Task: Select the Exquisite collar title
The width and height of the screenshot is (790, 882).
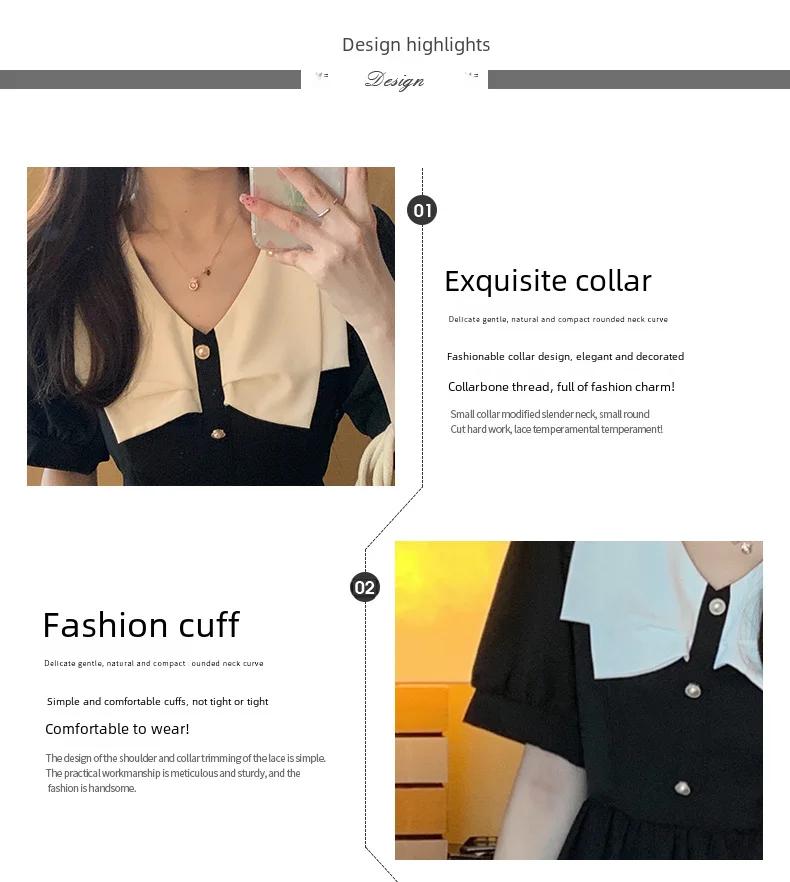Action: [x=548, y=281]
